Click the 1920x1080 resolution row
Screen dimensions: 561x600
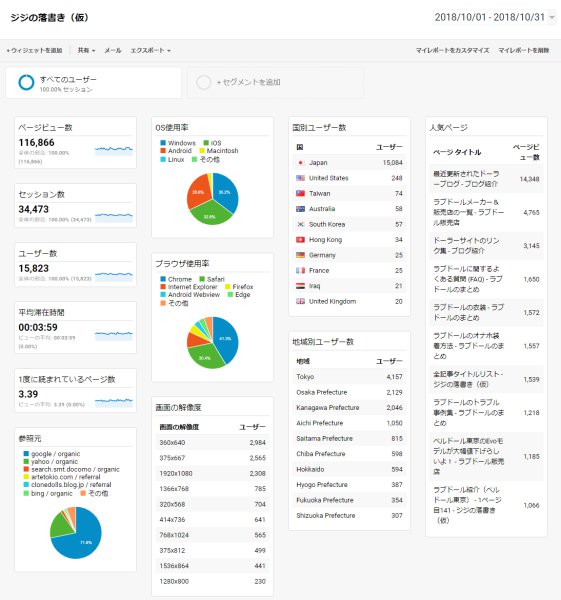tap(212, 473)
